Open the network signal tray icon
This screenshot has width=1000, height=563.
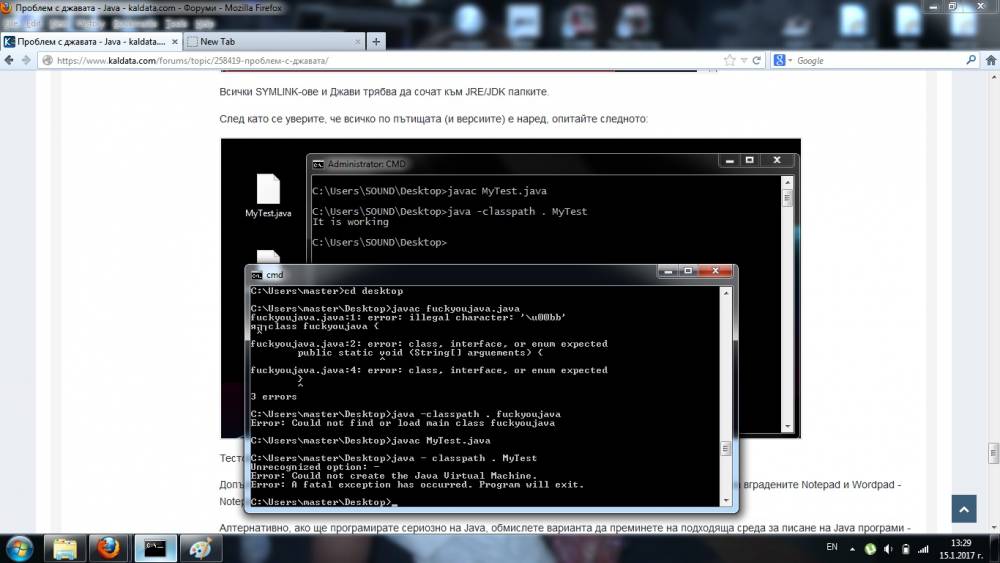coord(923,548)
